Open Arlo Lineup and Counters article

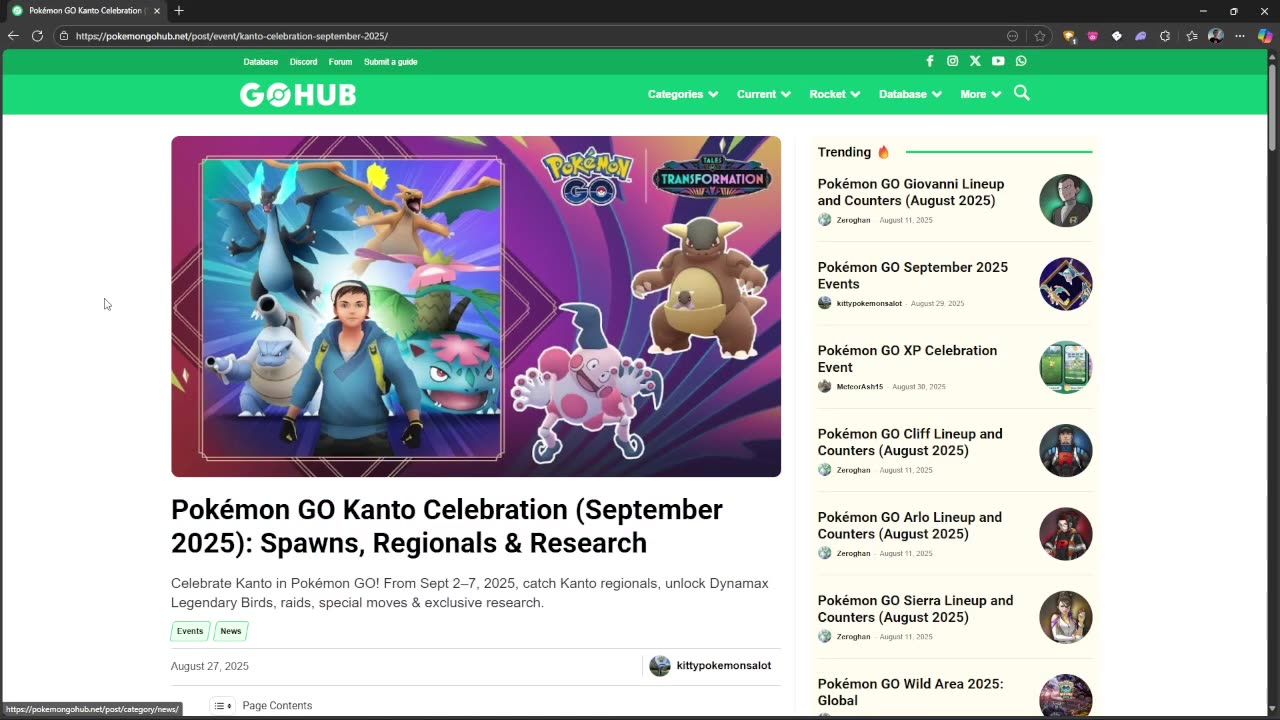(910, 525)
